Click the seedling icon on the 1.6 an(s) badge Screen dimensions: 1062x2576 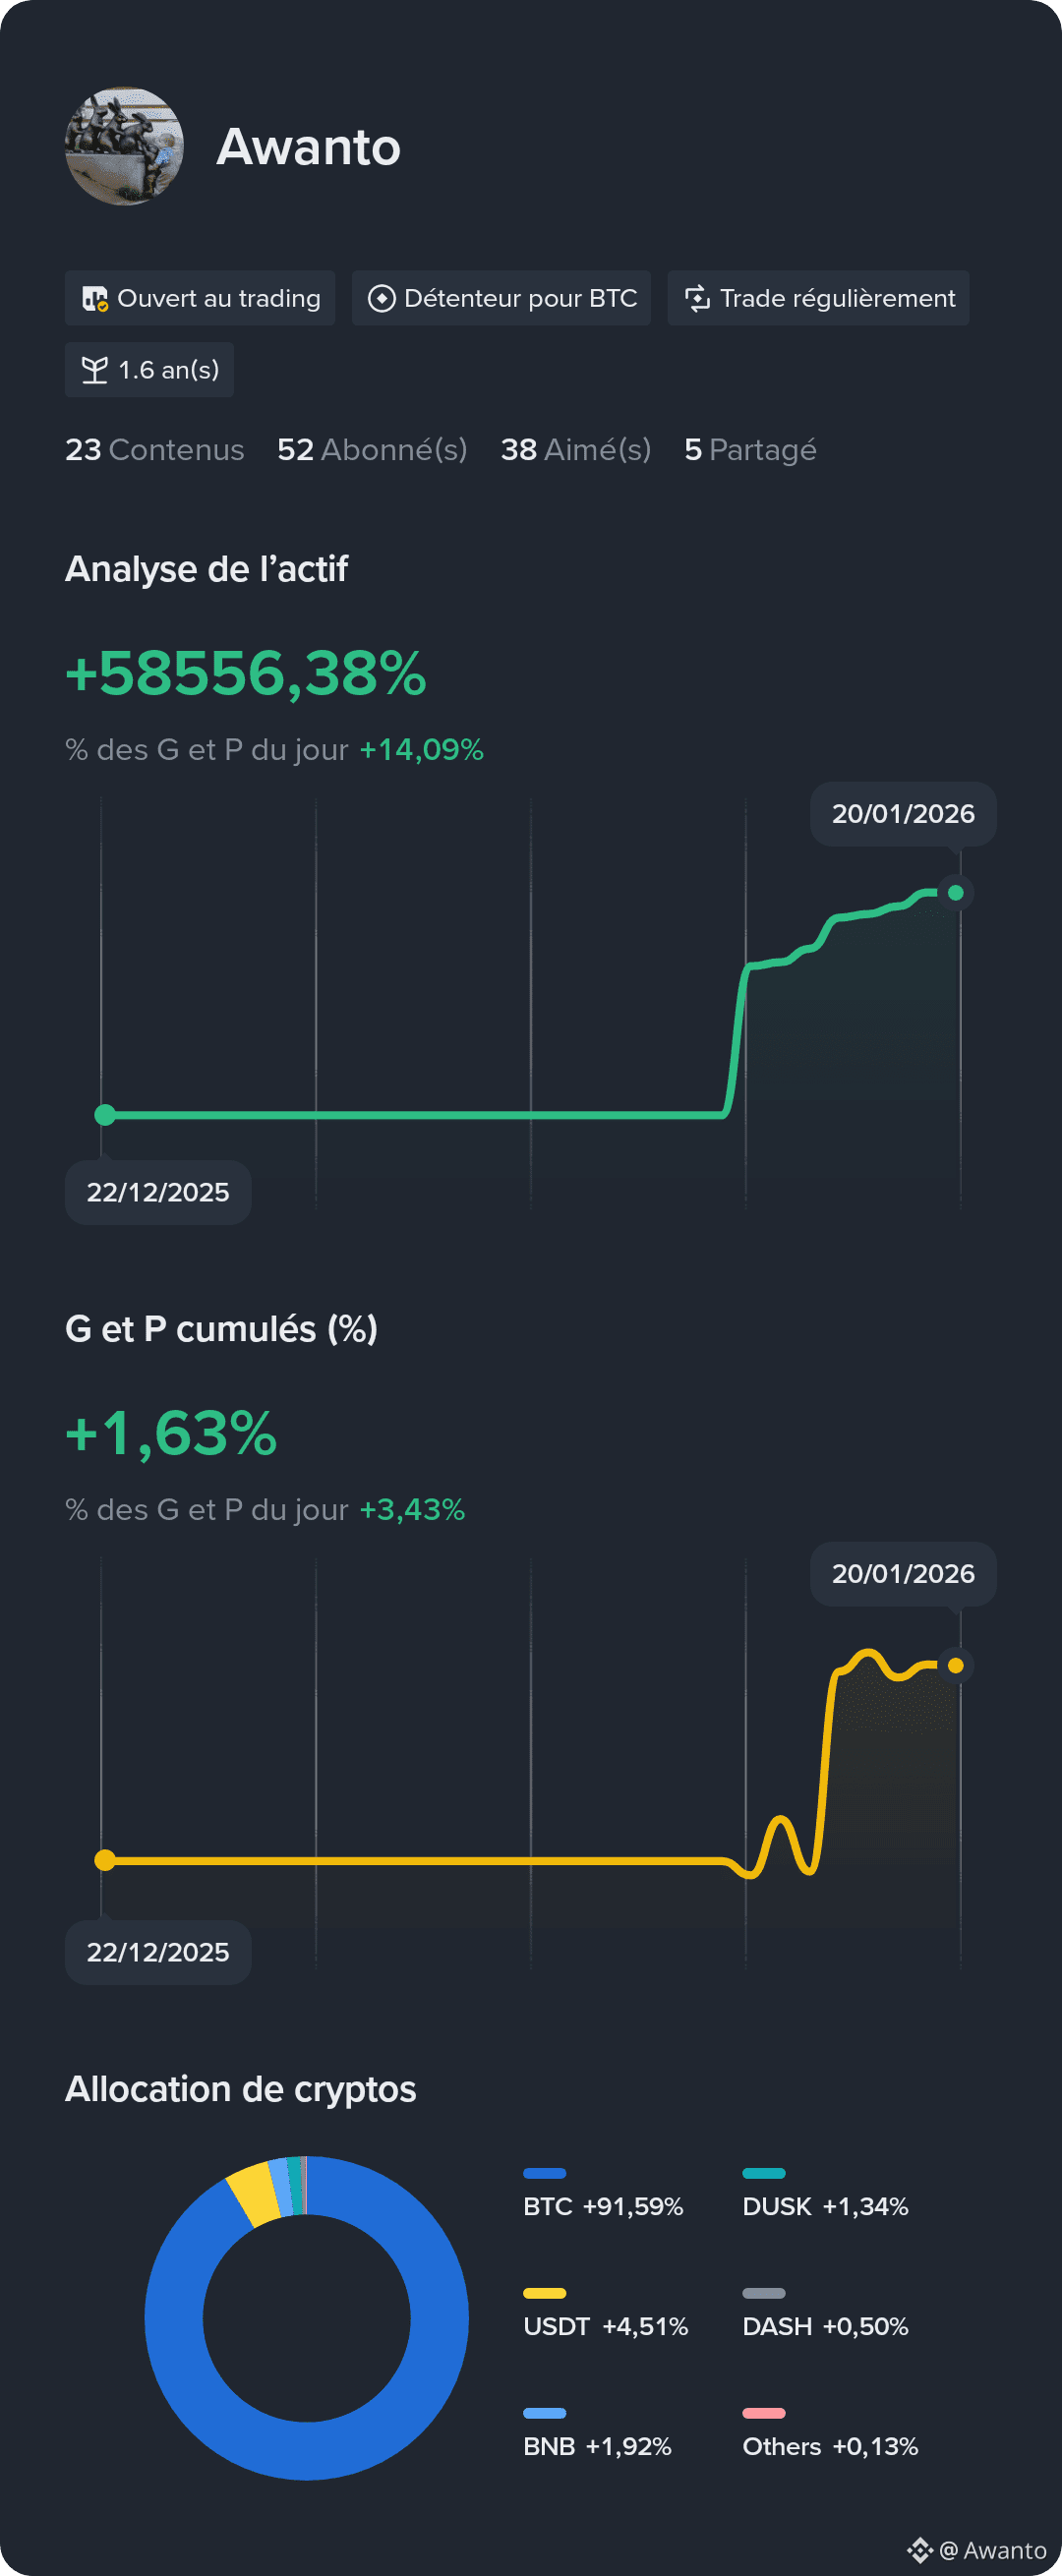[x=95, y=369]
